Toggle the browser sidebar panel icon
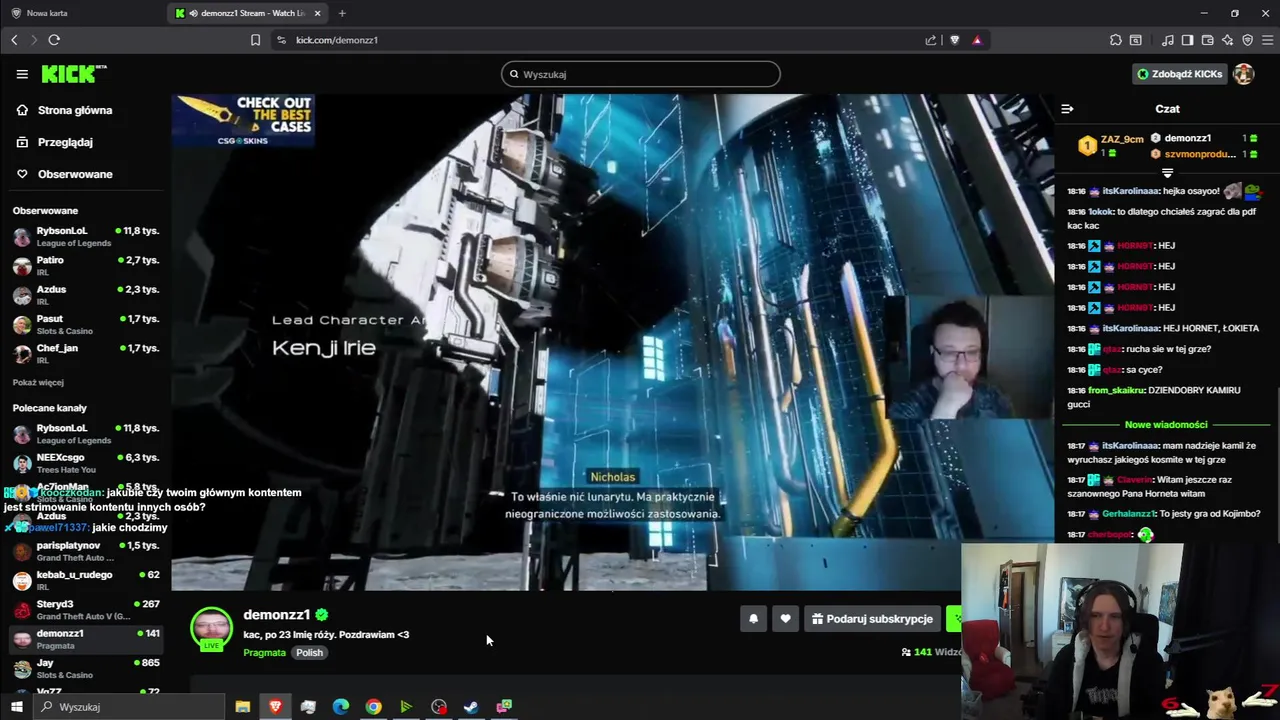The width and height of the screenshot is (1280, 720). tap(1187, 40)
